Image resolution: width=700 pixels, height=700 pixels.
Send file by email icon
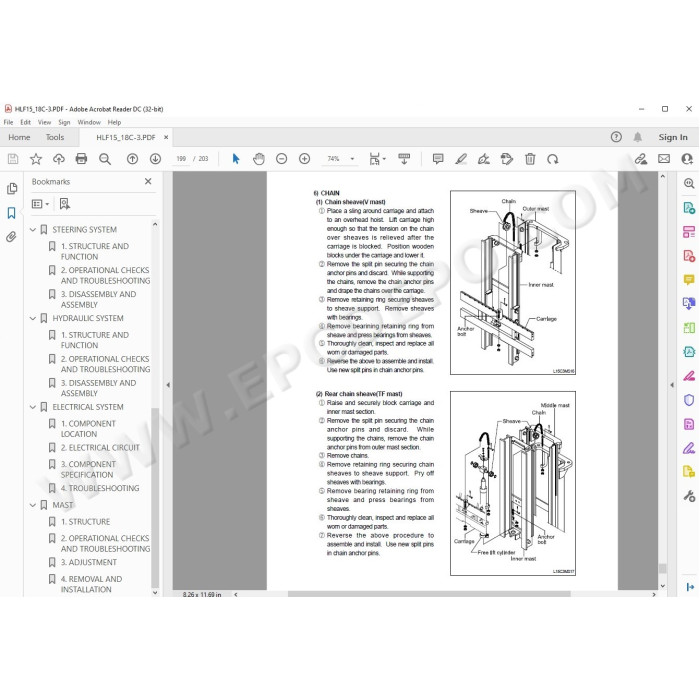(x=664, y=159)
